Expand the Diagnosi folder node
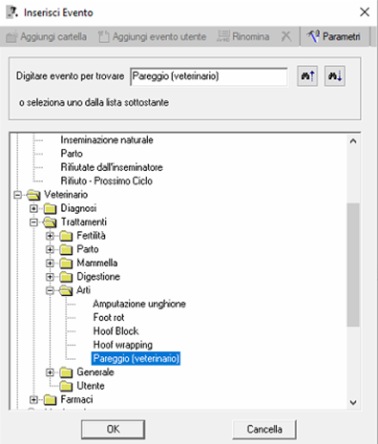 click(x=34, y=208)
